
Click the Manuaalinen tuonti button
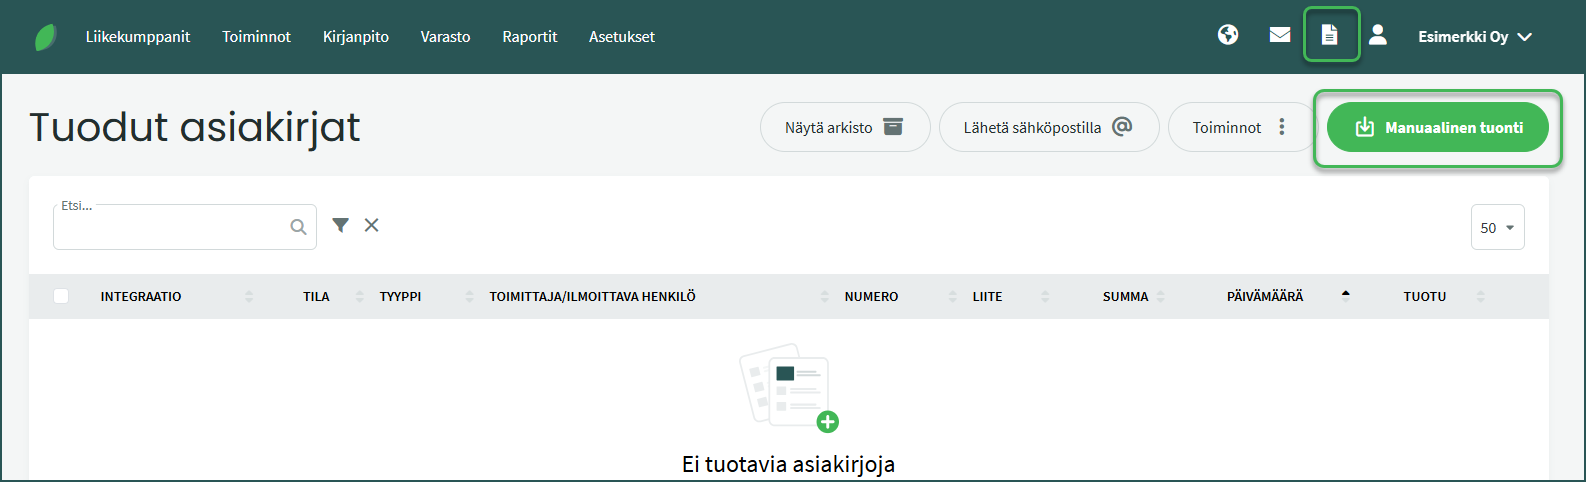point(1437,128)
